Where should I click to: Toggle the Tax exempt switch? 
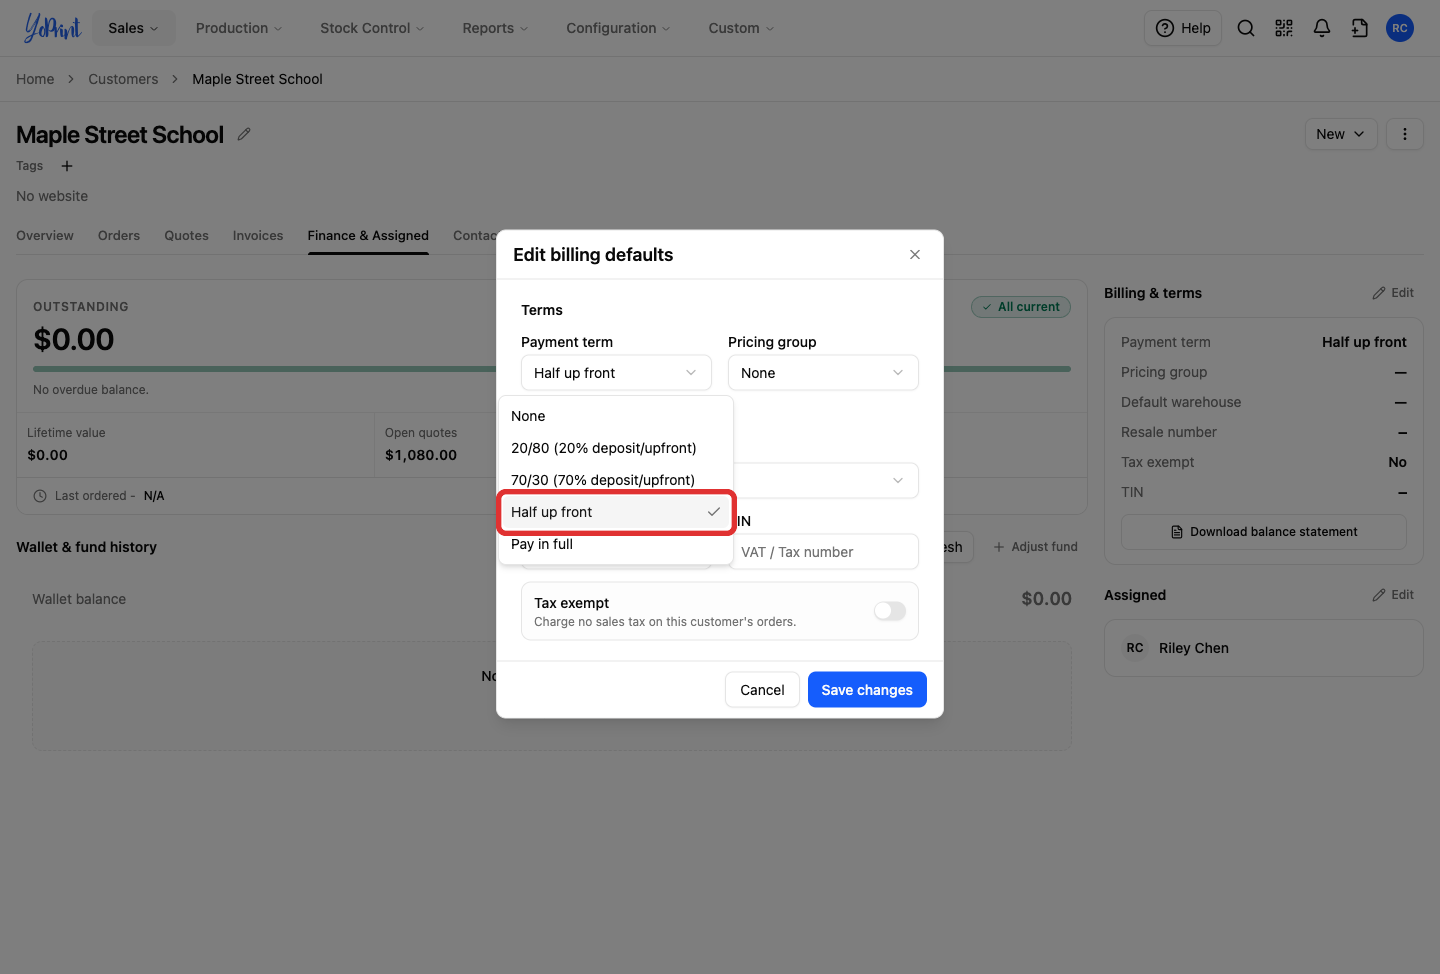(x=890, y=611)
